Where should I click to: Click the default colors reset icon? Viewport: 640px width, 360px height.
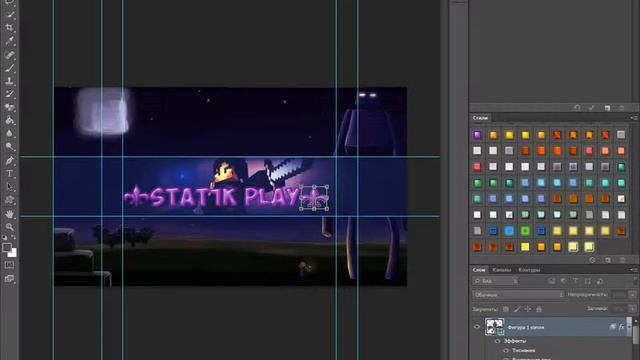tap(4, 237)
